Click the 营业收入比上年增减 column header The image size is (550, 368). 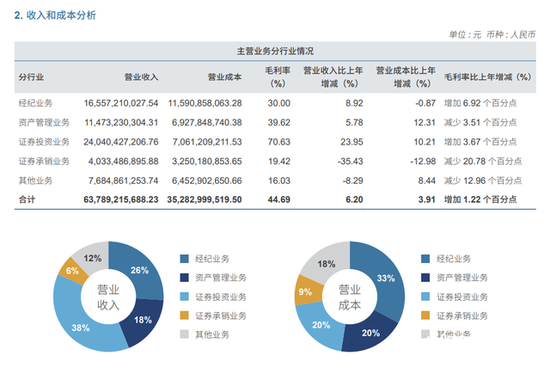(333, 77)
